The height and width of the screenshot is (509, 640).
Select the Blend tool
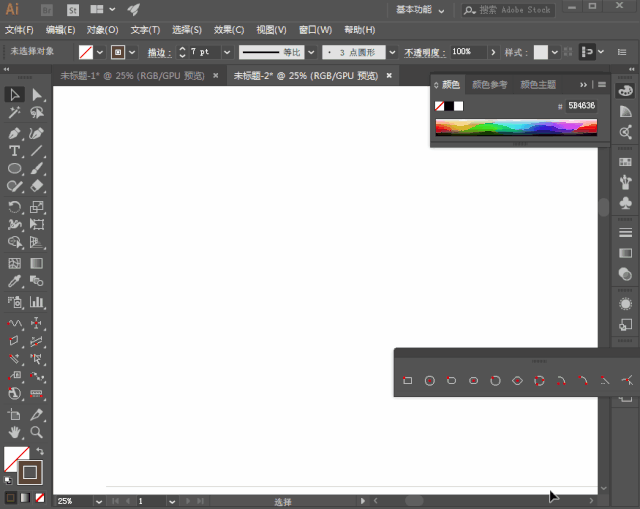37,281
